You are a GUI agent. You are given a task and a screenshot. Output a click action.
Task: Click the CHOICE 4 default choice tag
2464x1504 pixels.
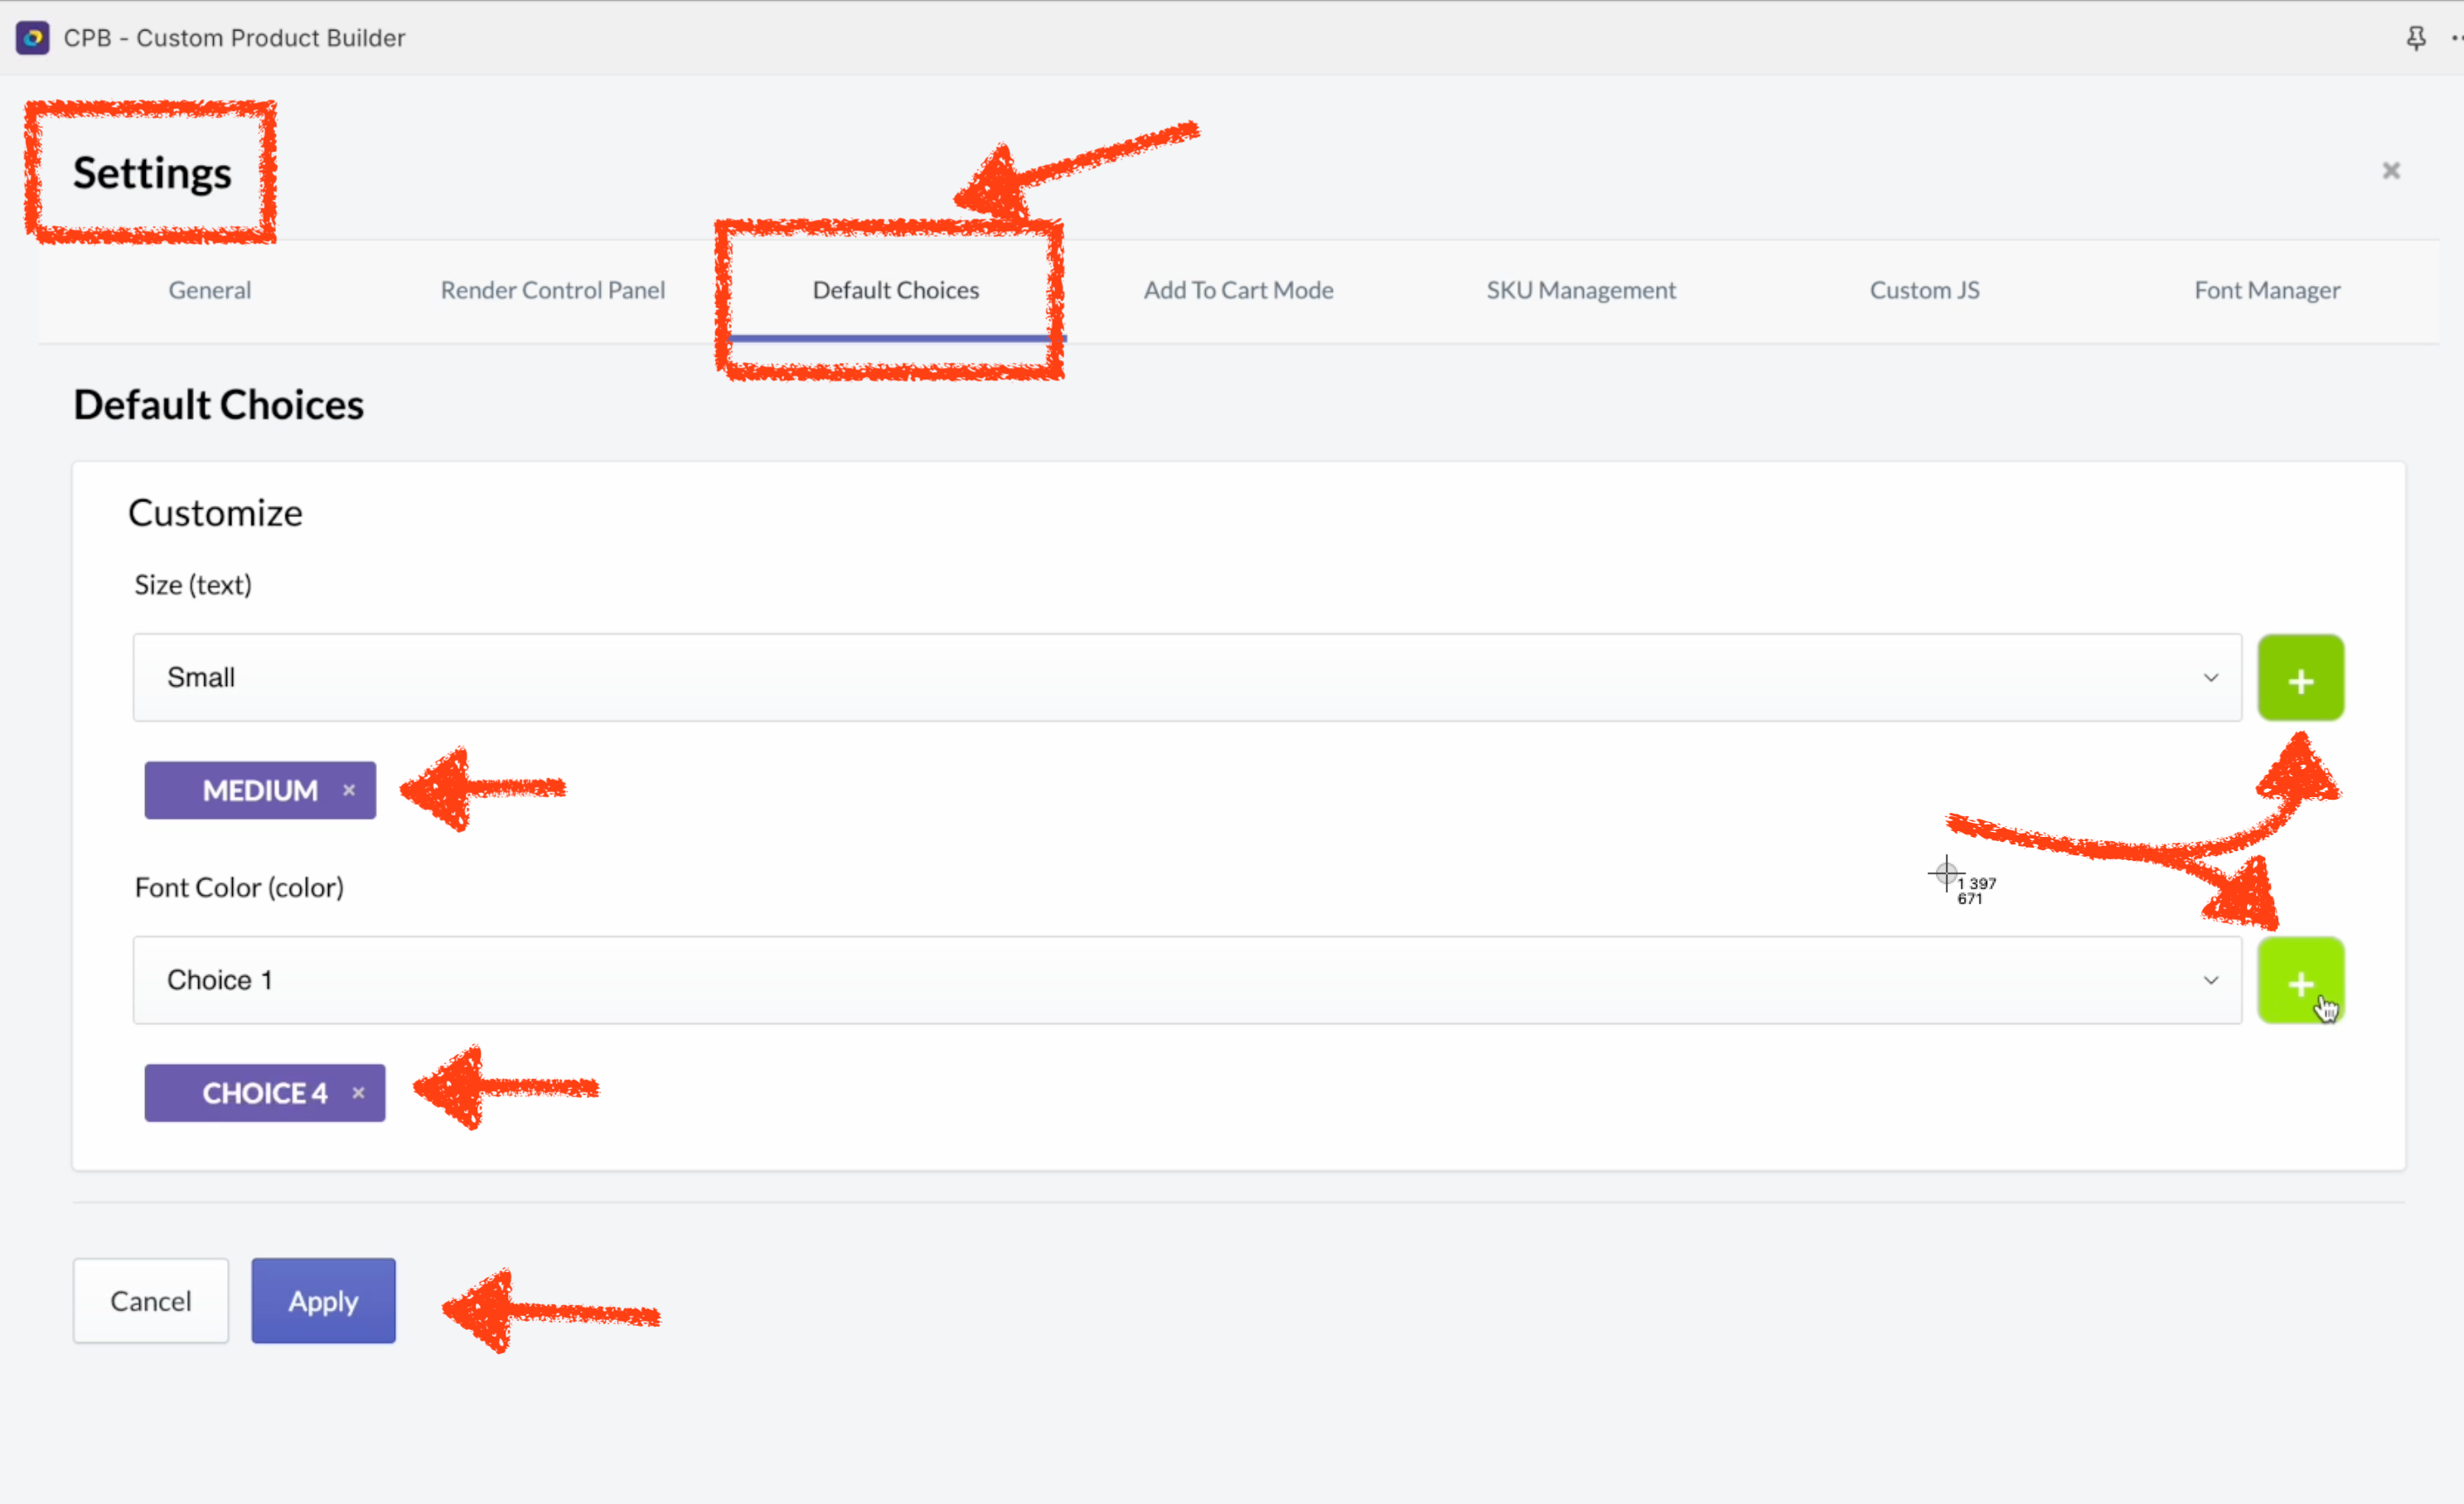click(x=265, y=1093)
